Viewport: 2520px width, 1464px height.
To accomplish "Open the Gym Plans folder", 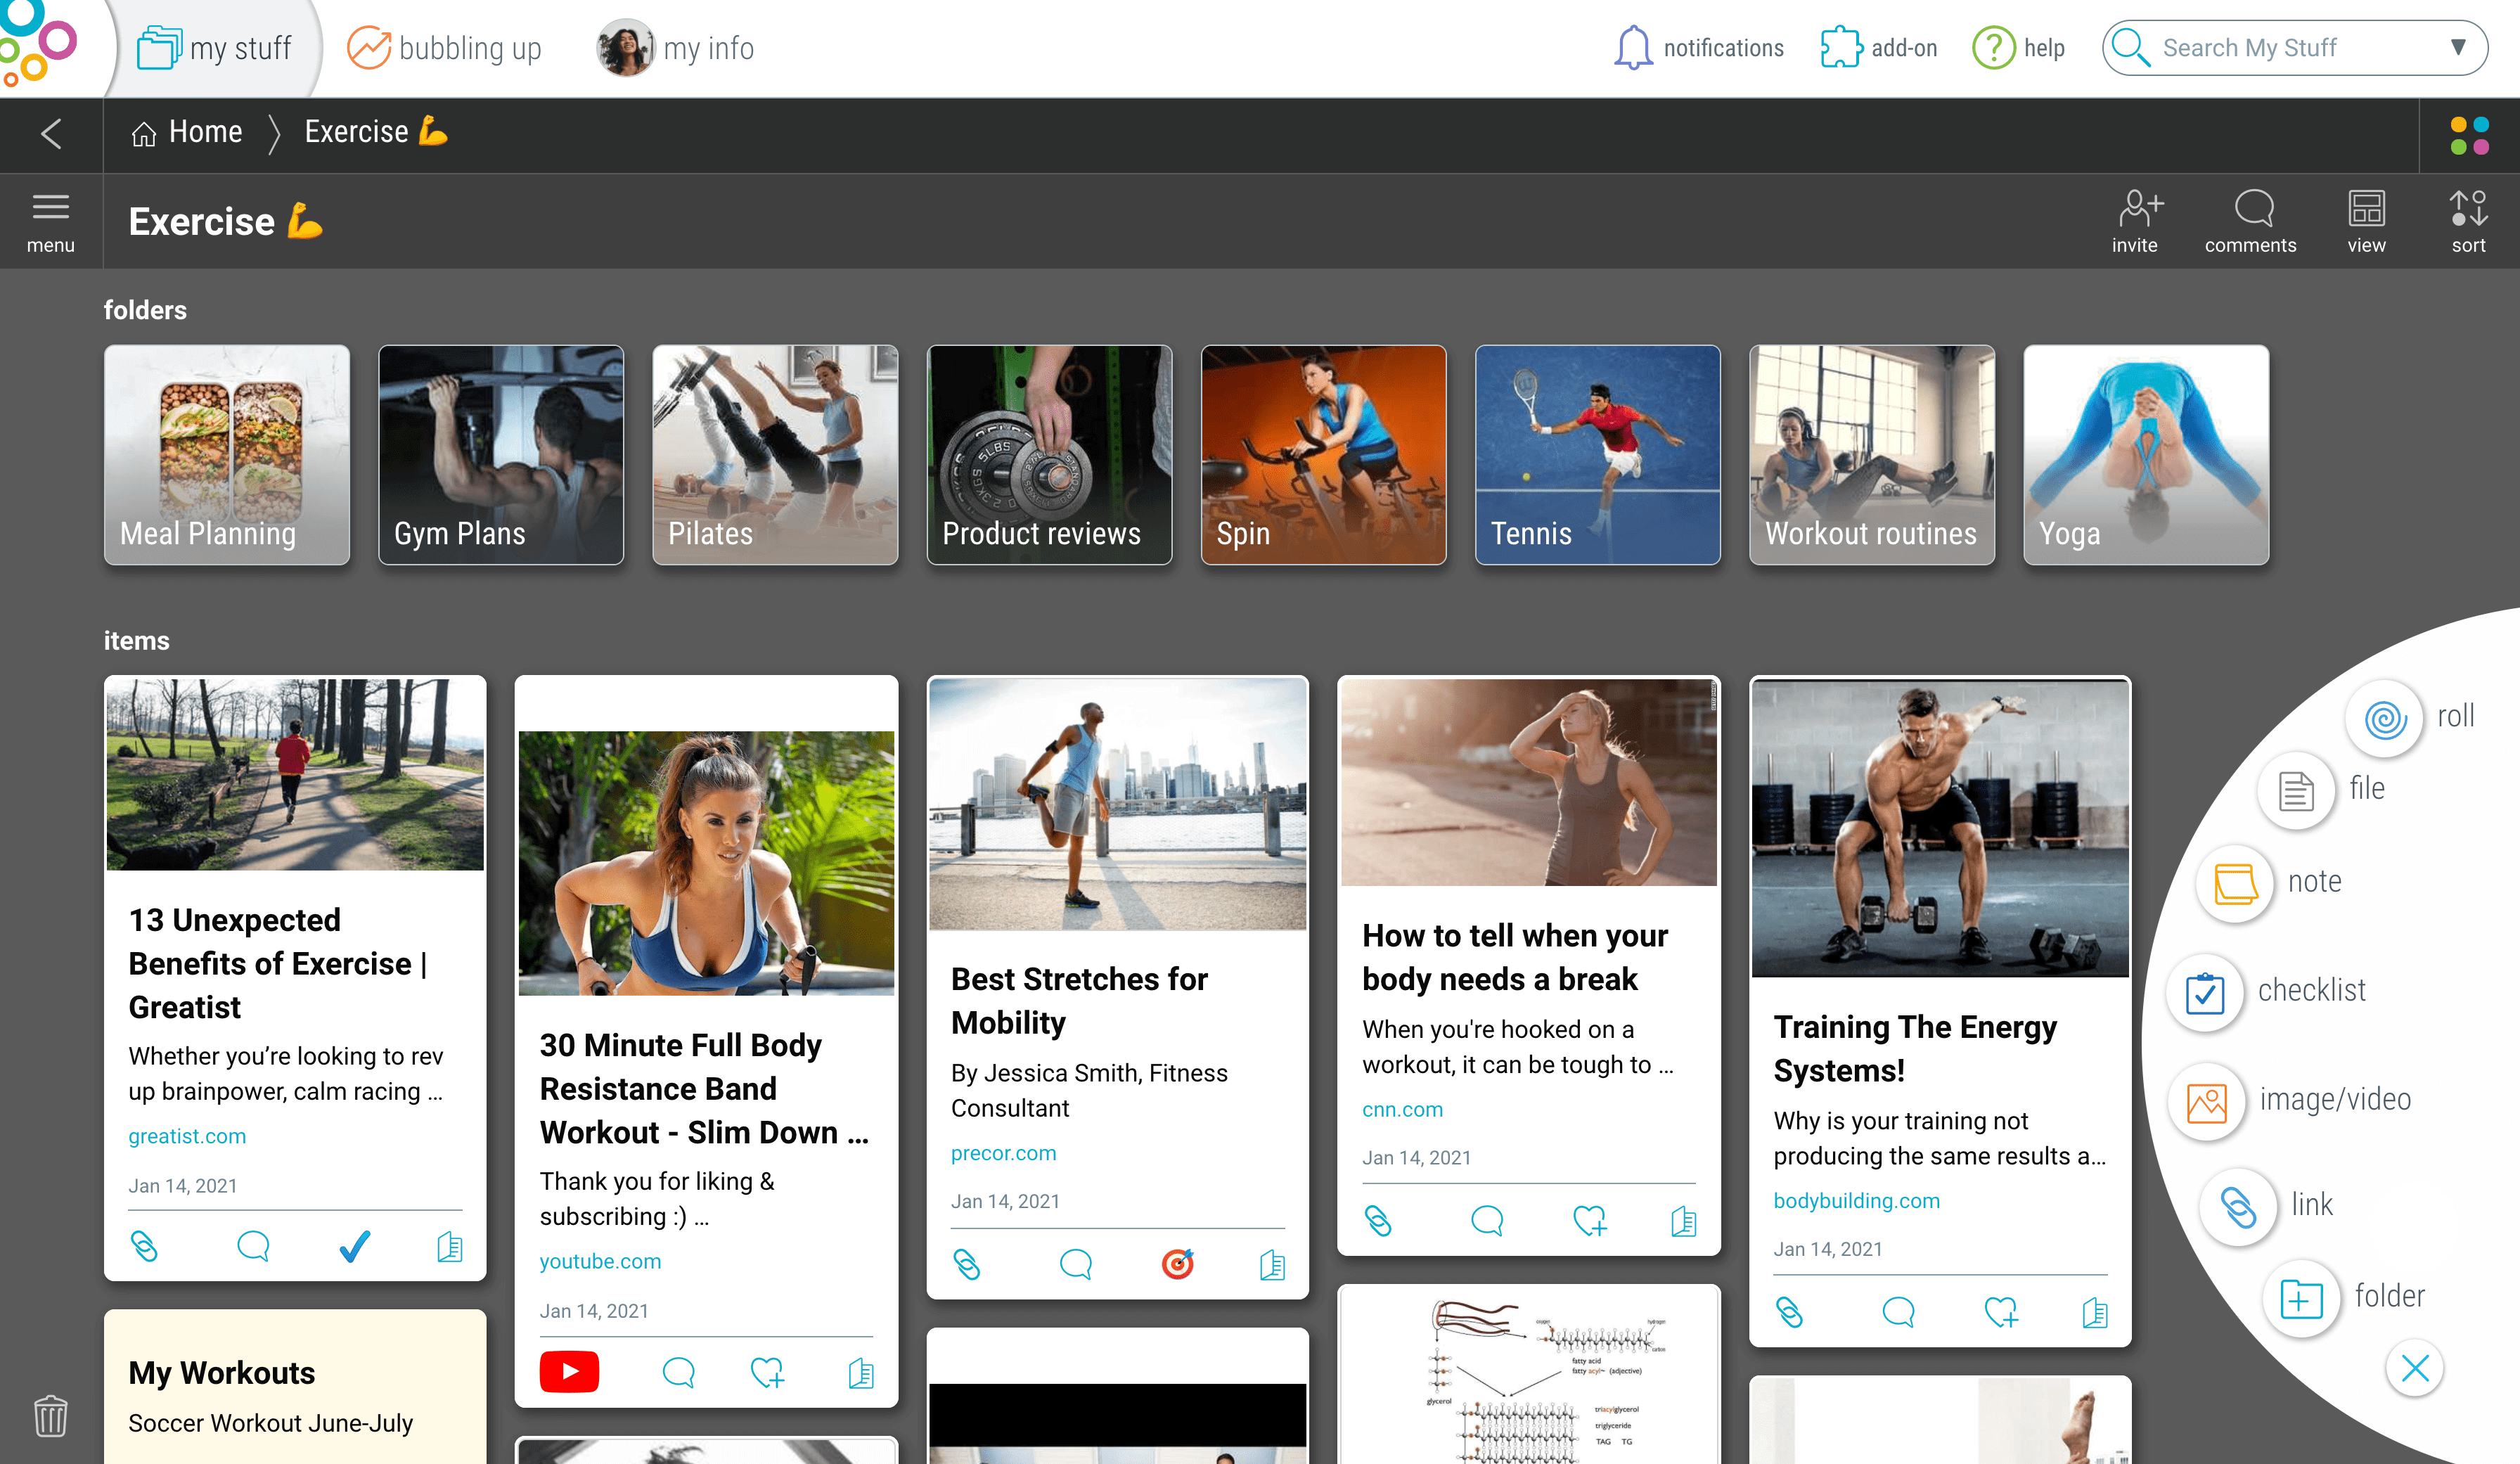I will 501,455.
